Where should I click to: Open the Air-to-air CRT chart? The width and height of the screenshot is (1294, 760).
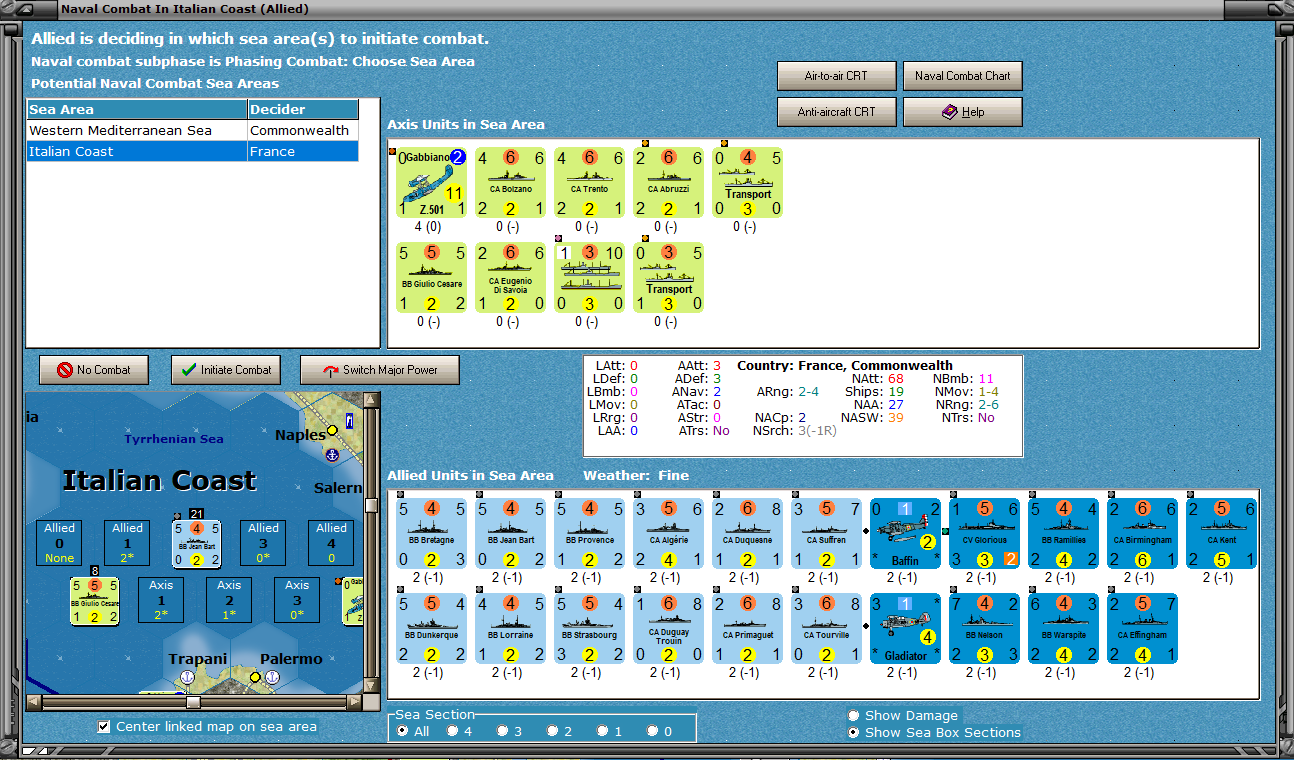836,76
